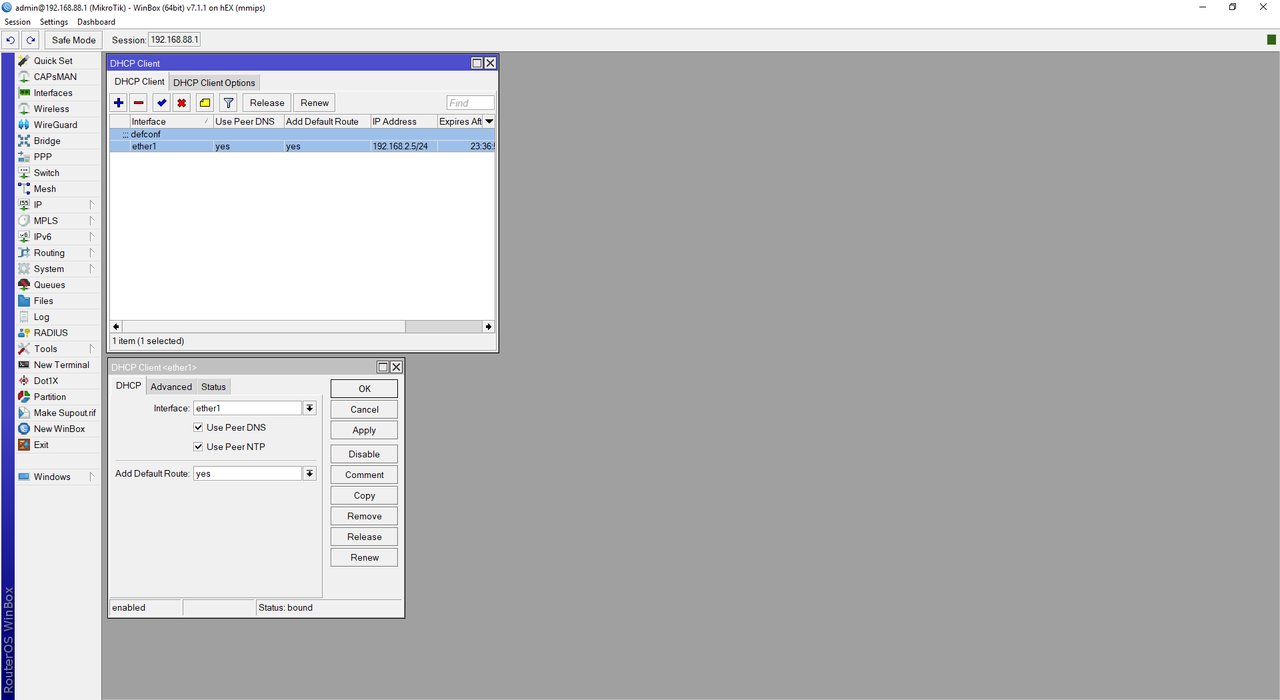Open the Dashboard menu

[x=96, y=22]
